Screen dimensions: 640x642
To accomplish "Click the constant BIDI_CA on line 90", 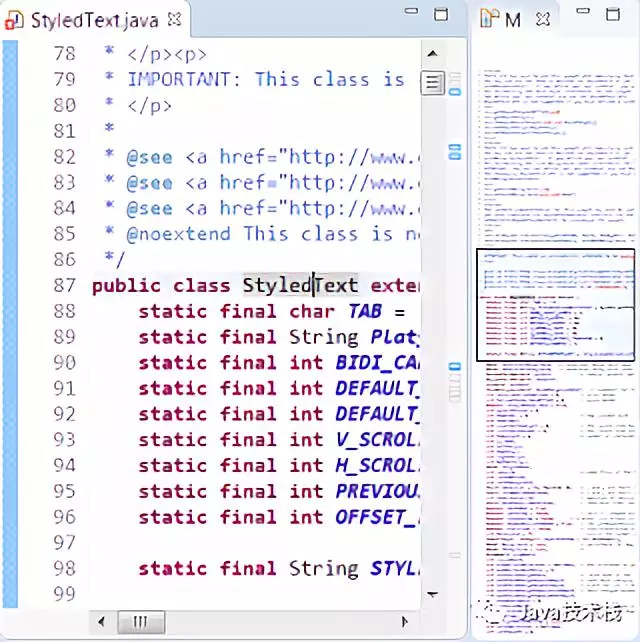I will tap(378, 363).
